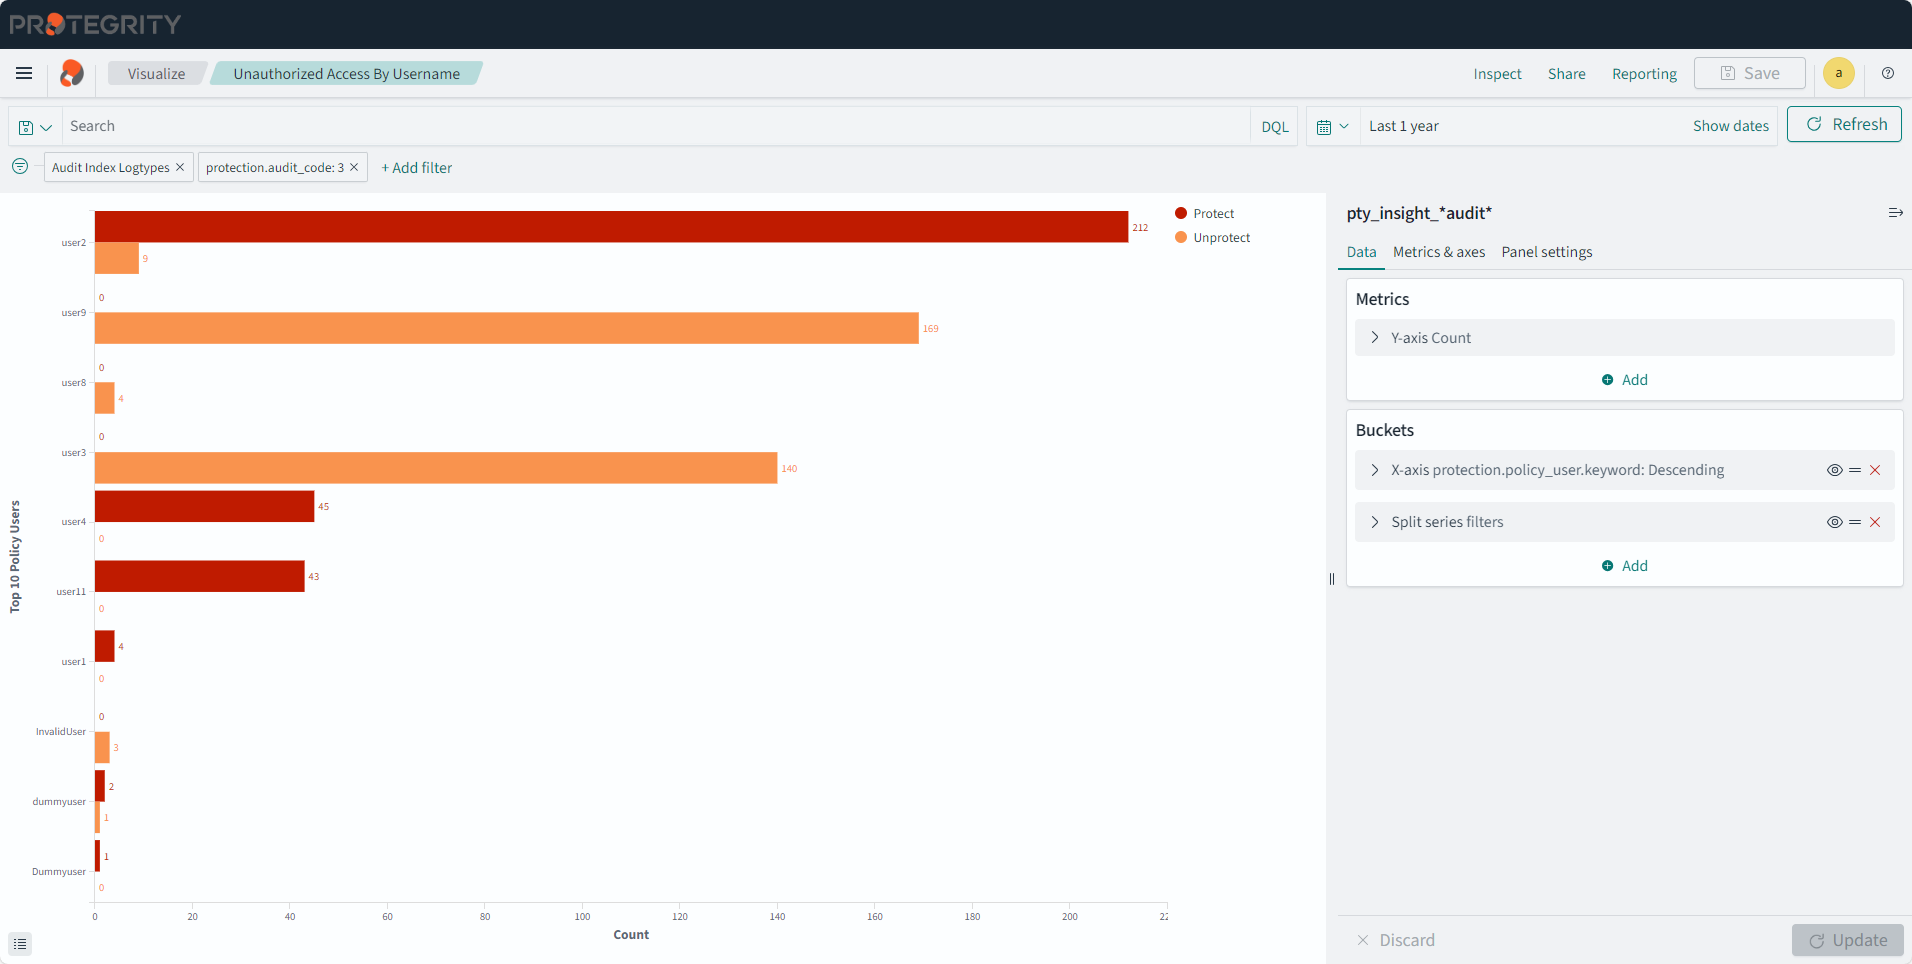Expand the X-axis protection.policy_user.keyword bucket

pyautogui.click(x=1375, y=470)
